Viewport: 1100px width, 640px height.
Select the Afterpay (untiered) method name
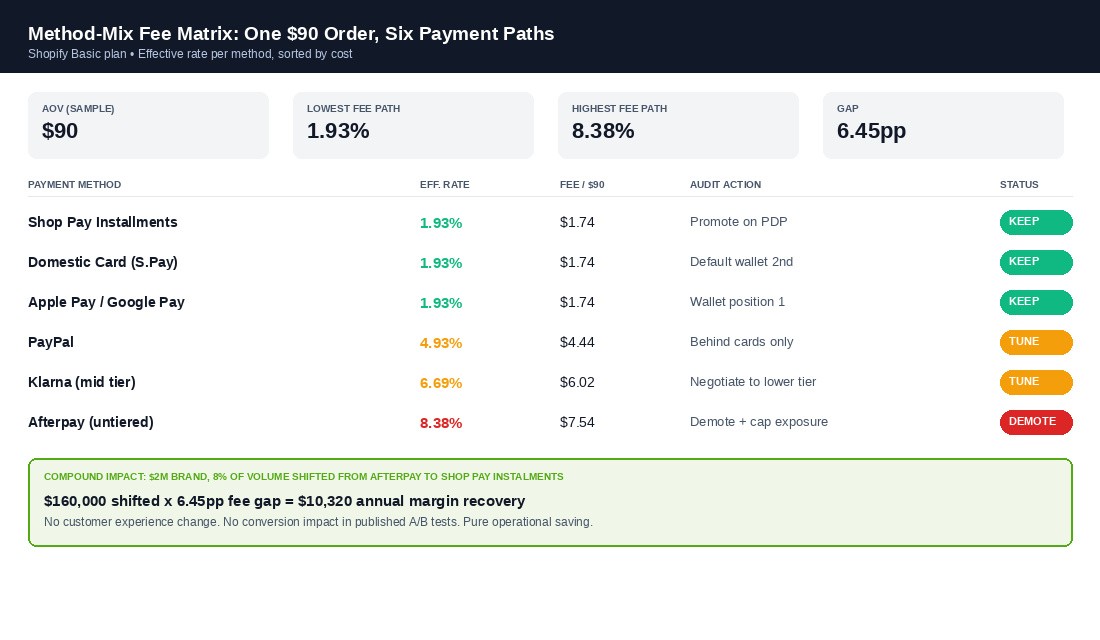click(x=90, y=422)
